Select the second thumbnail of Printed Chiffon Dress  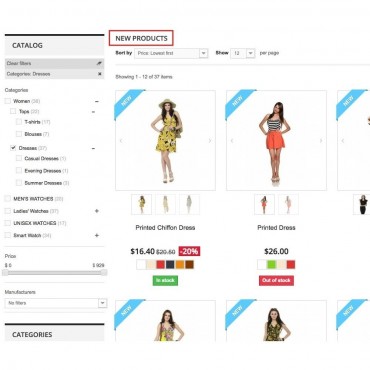pos(165,204)
